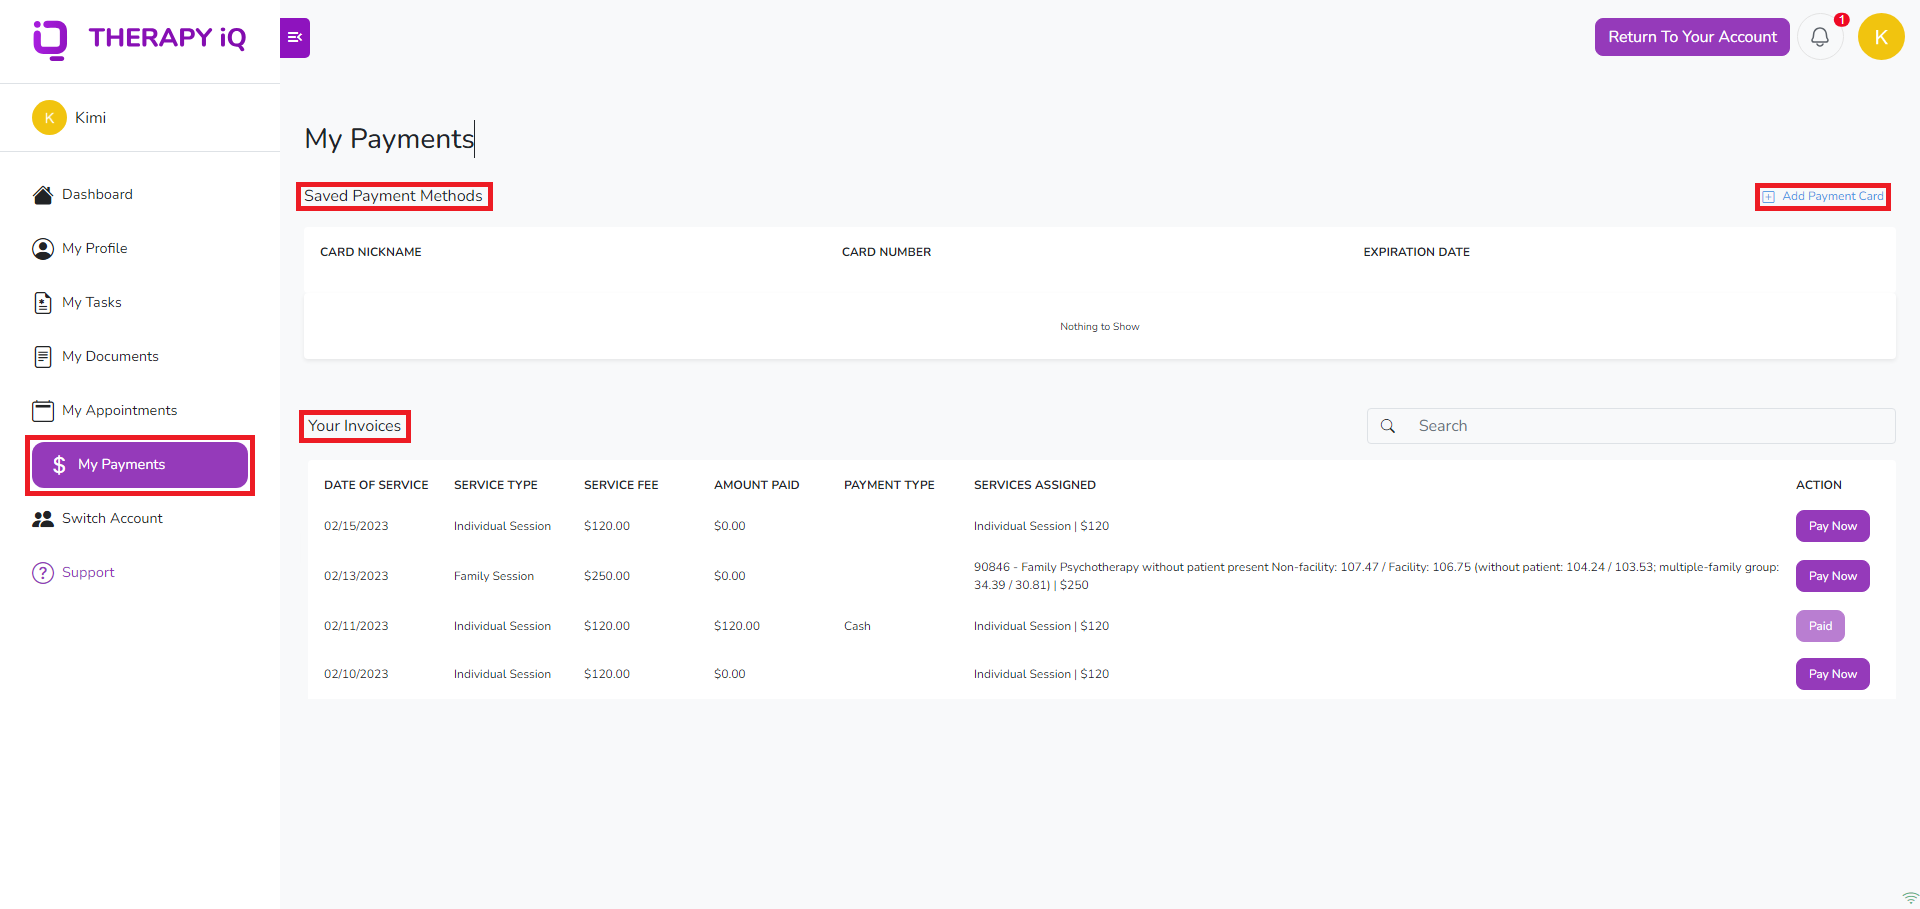The height and width of the screenshot is (909, 1920).
Task: Pay Now for the 02/15/2023 invoice
Action: [x=1831, y=525]
